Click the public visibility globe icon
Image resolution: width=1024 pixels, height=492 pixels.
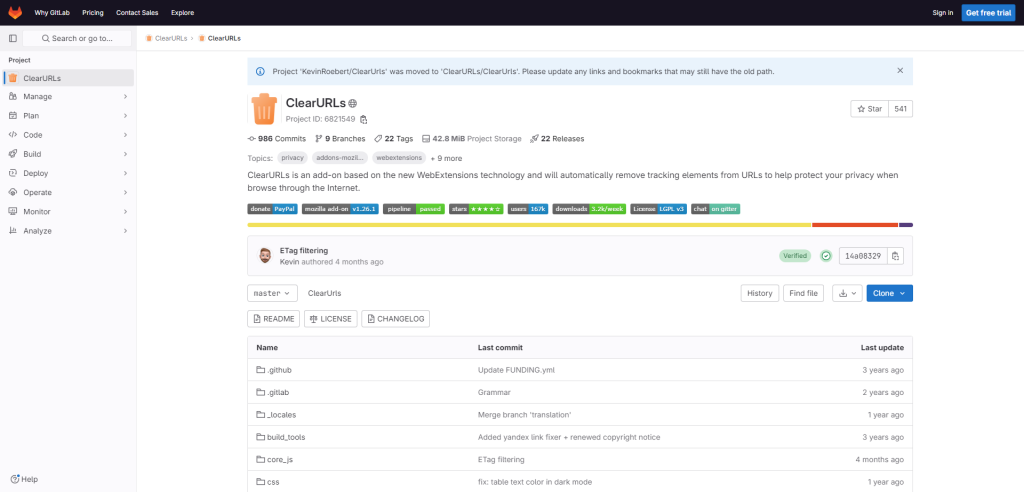353,103
